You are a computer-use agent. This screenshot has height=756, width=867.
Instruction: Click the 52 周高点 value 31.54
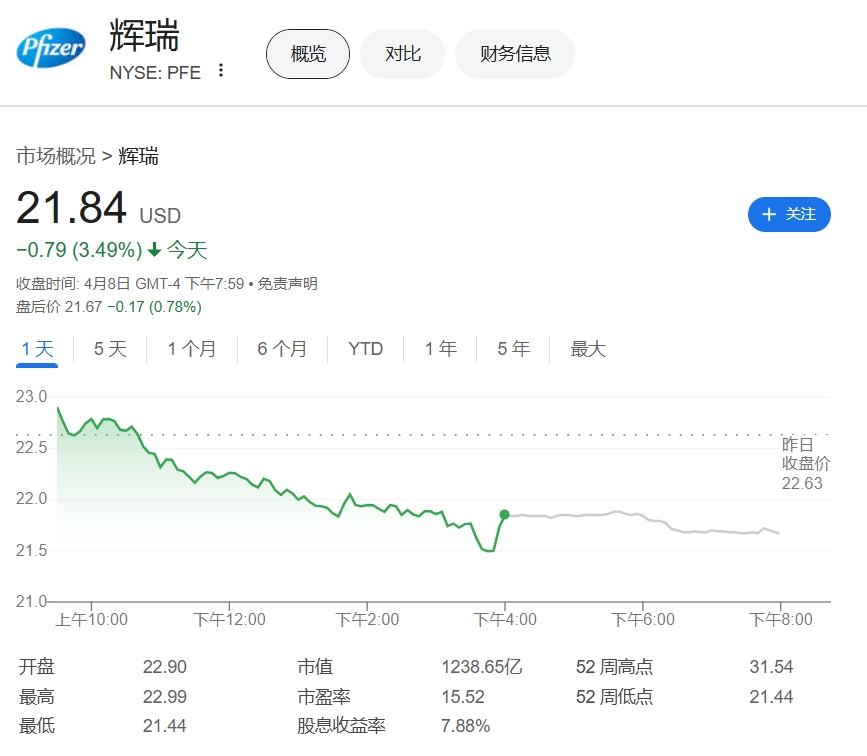click(x=771, y=667)
